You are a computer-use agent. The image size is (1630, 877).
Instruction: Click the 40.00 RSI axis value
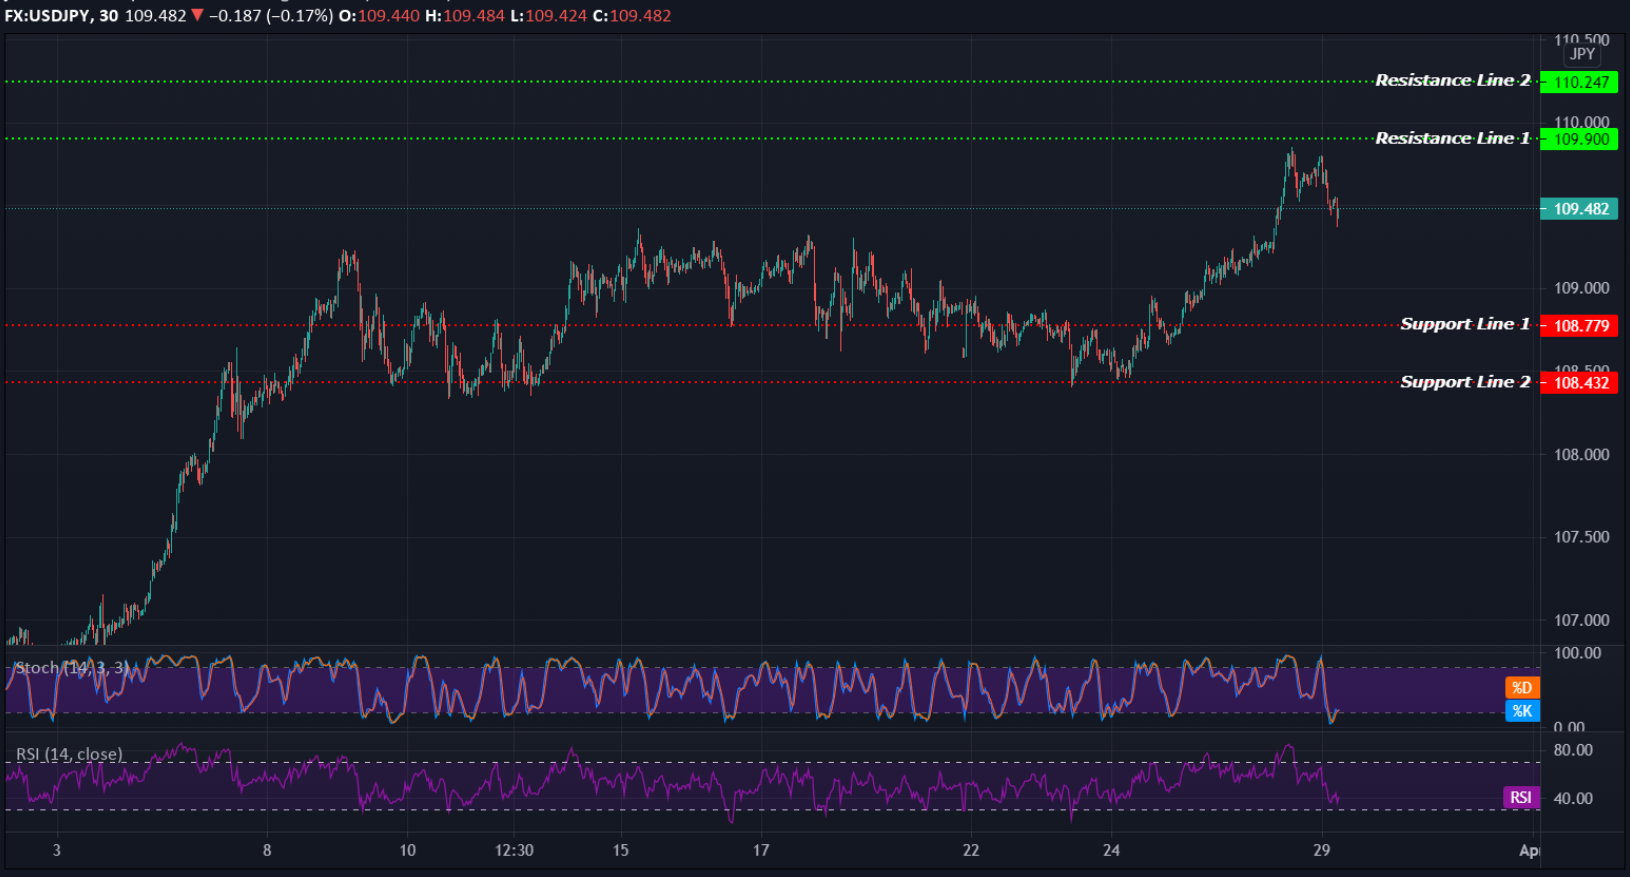[x=1573, y=798]
